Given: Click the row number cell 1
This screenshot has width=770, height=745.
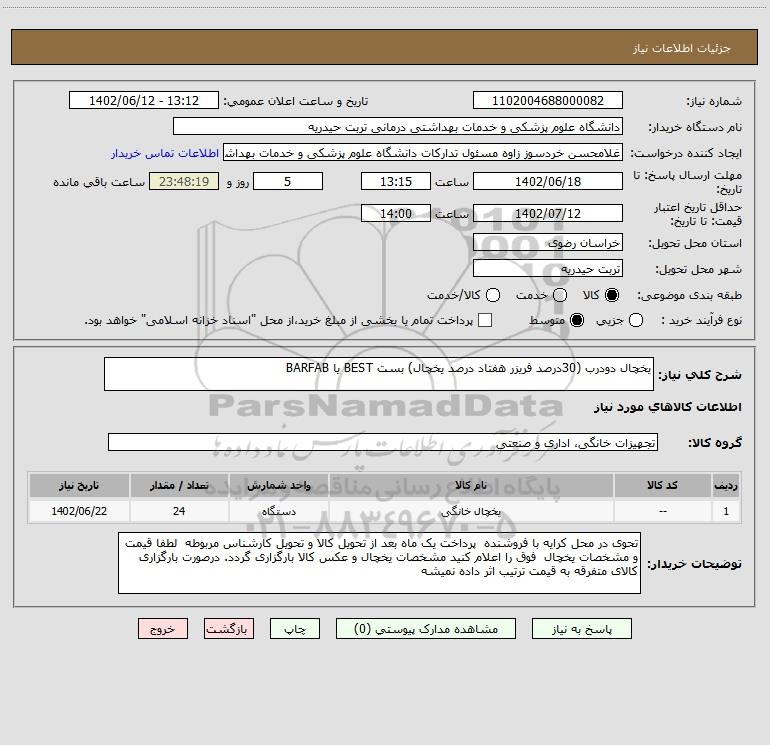Looking at the screenshot, I should pyautogui.click(x=726, y=511).
